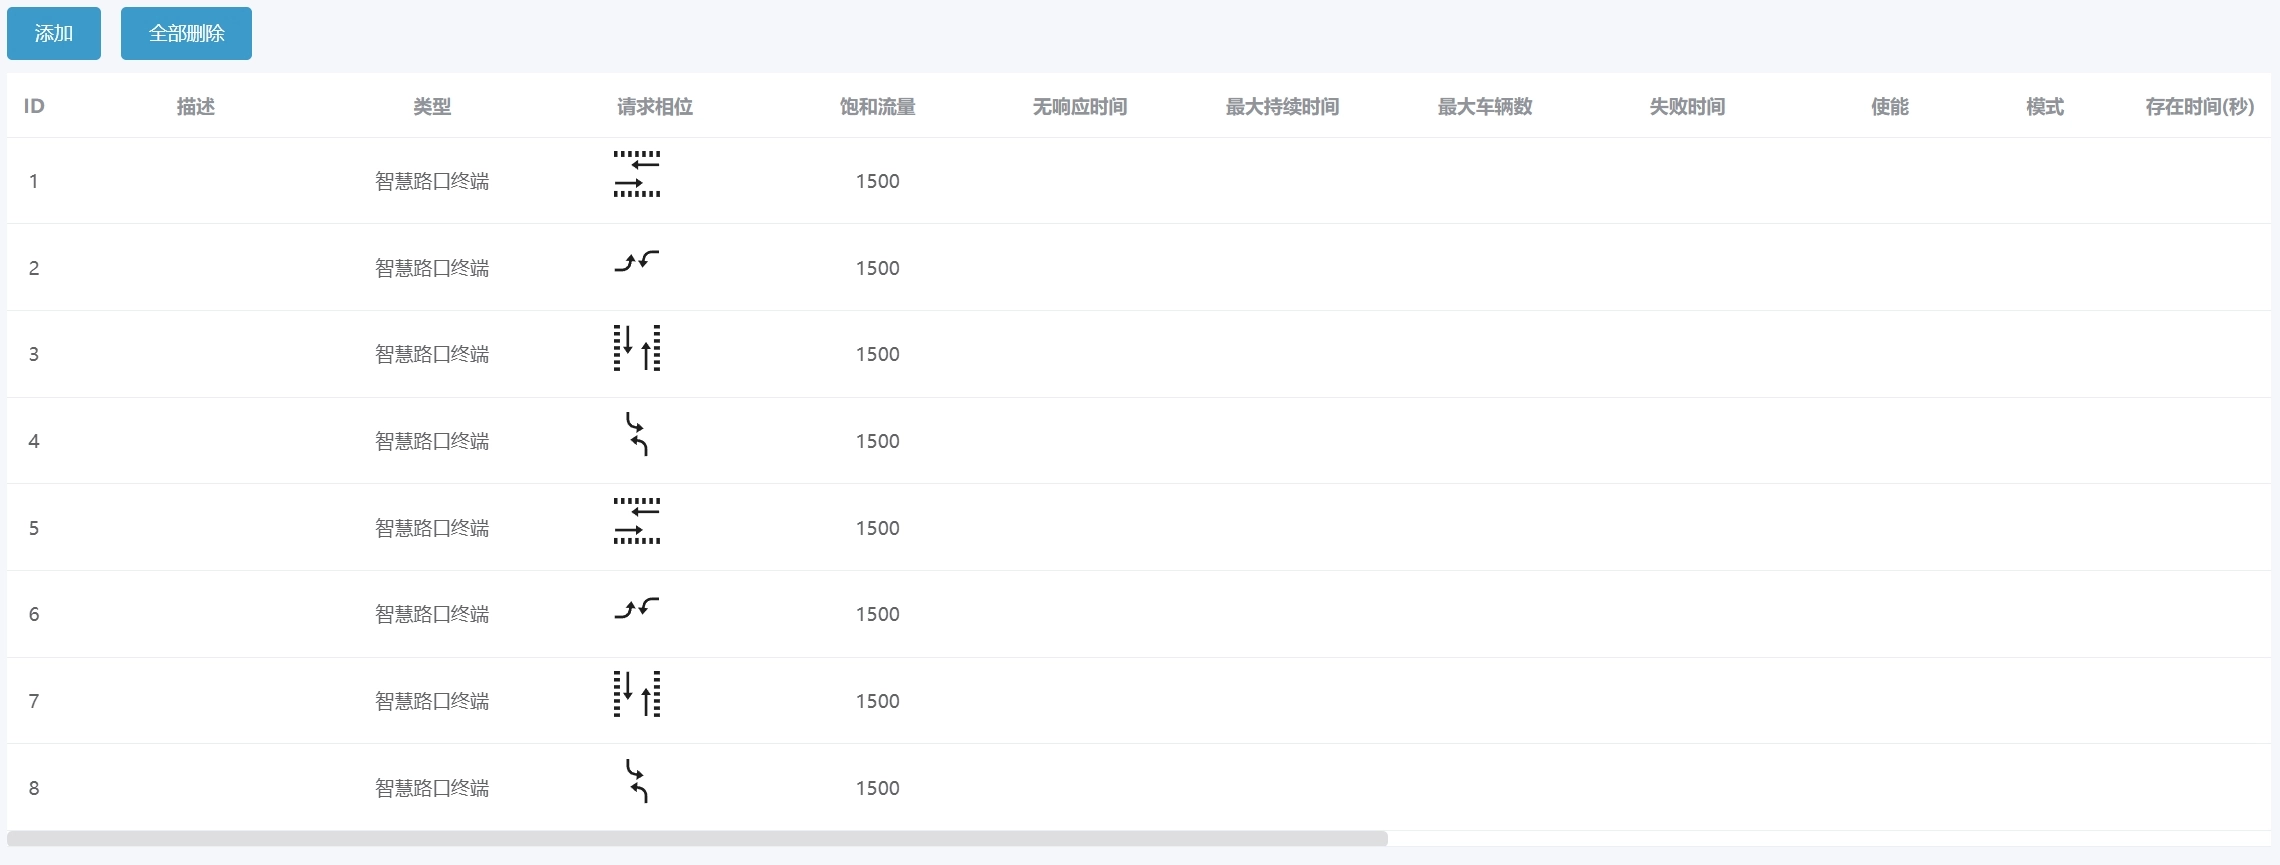
Task: Click 智慧路口终端 type in row 1
Action: [432, 181]
